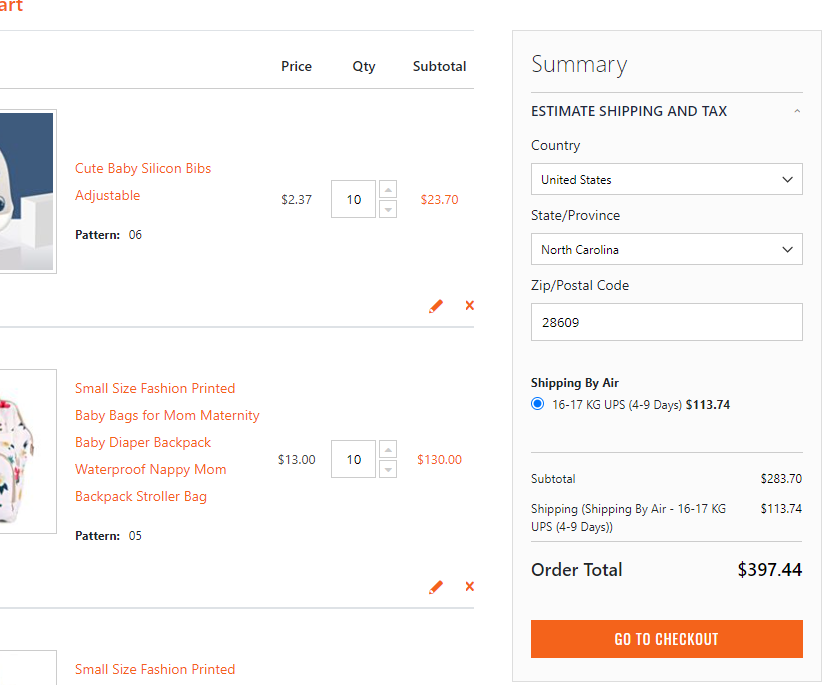The width and height of the screenshot is (826, 685).
Task: Collapse the Estimate Shipping and Tax section
Action: coord(797,111)
